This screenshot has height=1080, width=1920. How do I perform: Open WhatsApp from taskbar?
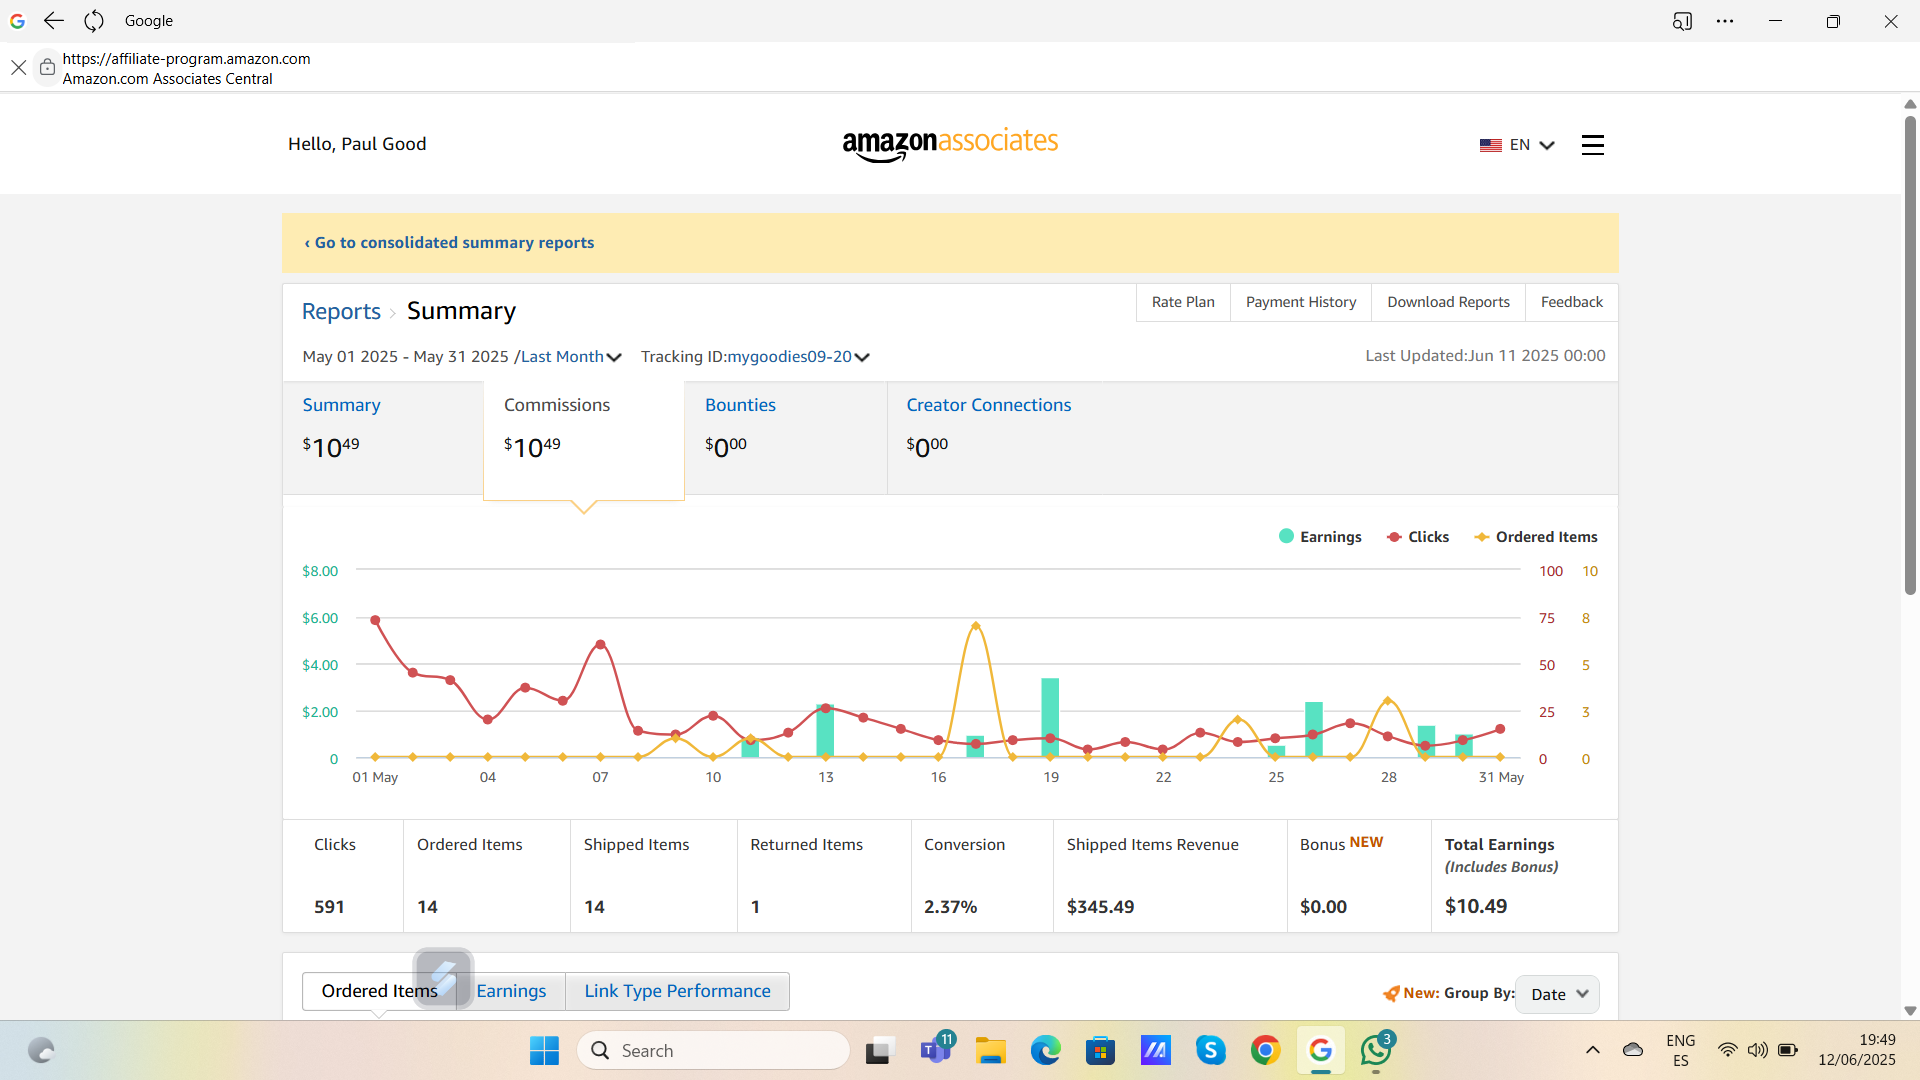[1376, 1050]
